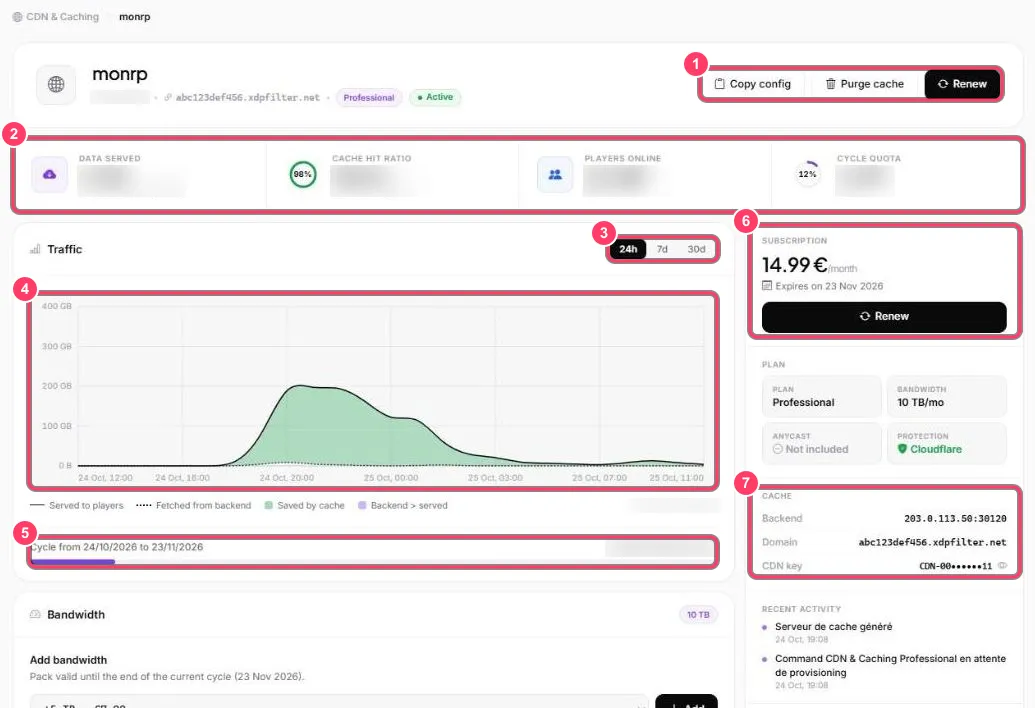The height and width of the screenshot is (708, 1035).
Task: Click the masked CDN key value
Action: [955, 566]
